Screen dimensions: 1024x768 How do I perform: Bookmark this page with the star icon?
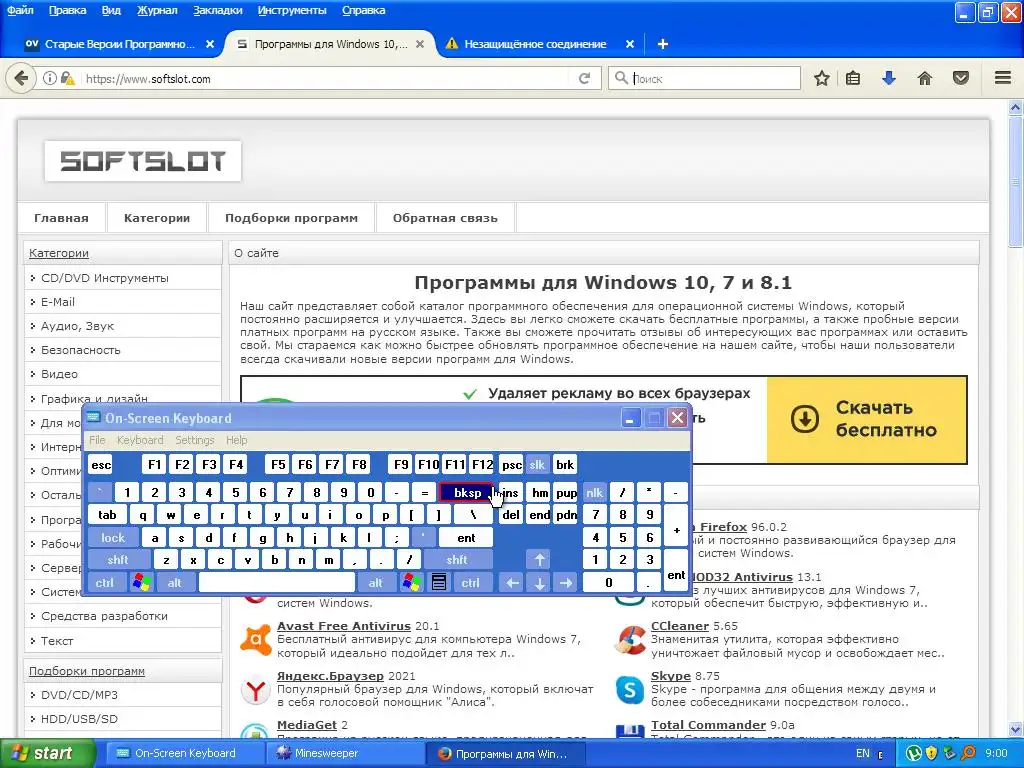(822, 78)
